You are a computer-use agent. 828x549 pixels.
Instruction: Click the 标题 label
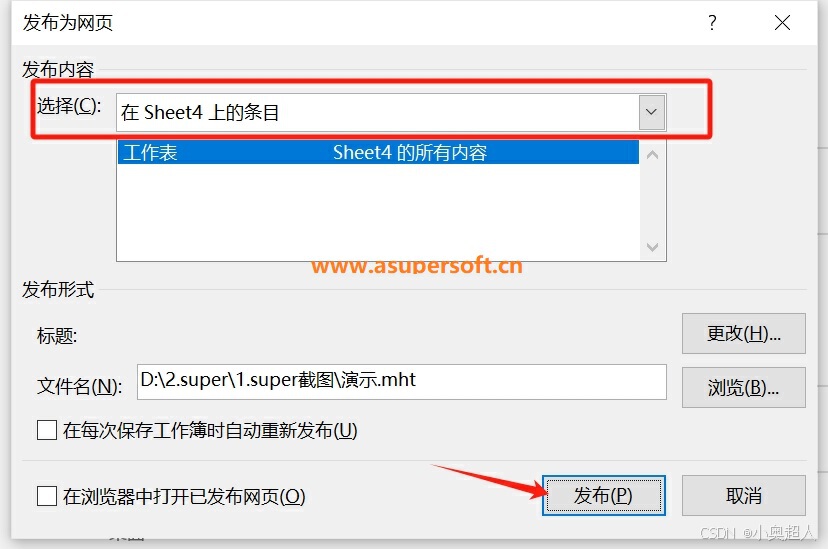57,335
